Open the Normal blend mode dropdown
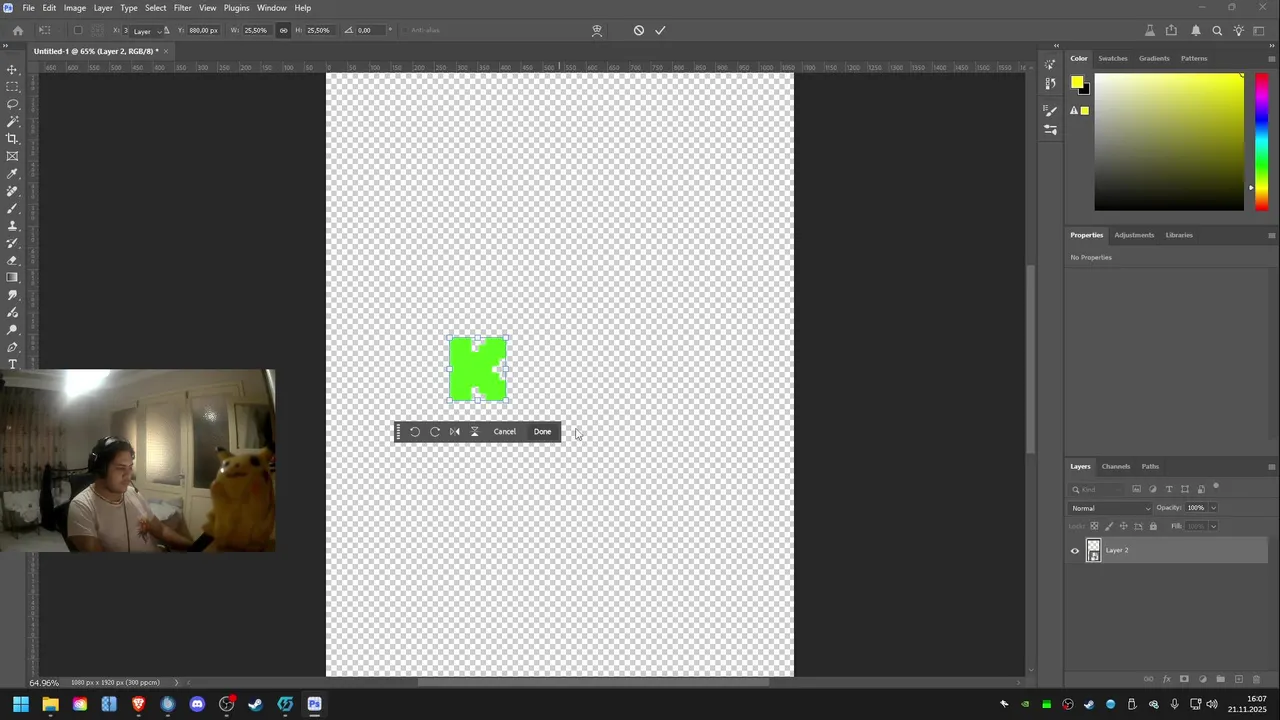This screenshot has width=1280, height=720. [x=1111, y=508]
